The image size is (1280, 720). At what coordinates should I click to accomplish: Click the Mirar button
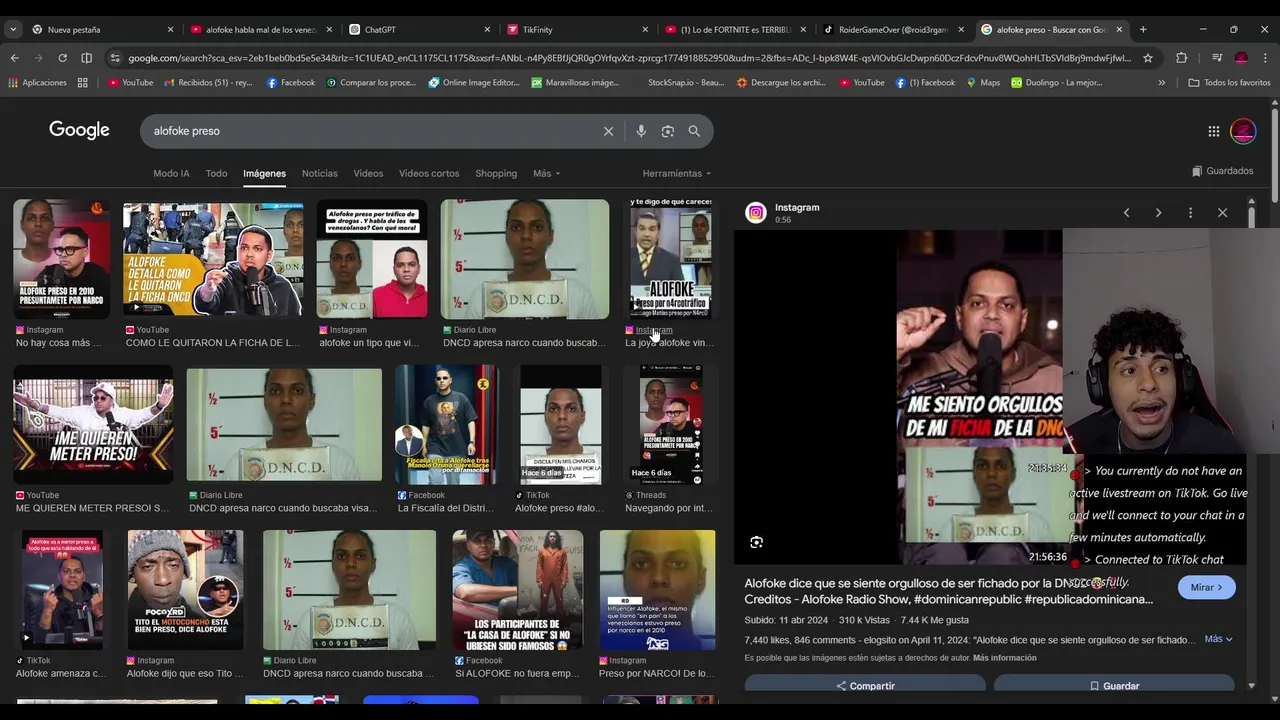coord(1206,588)
